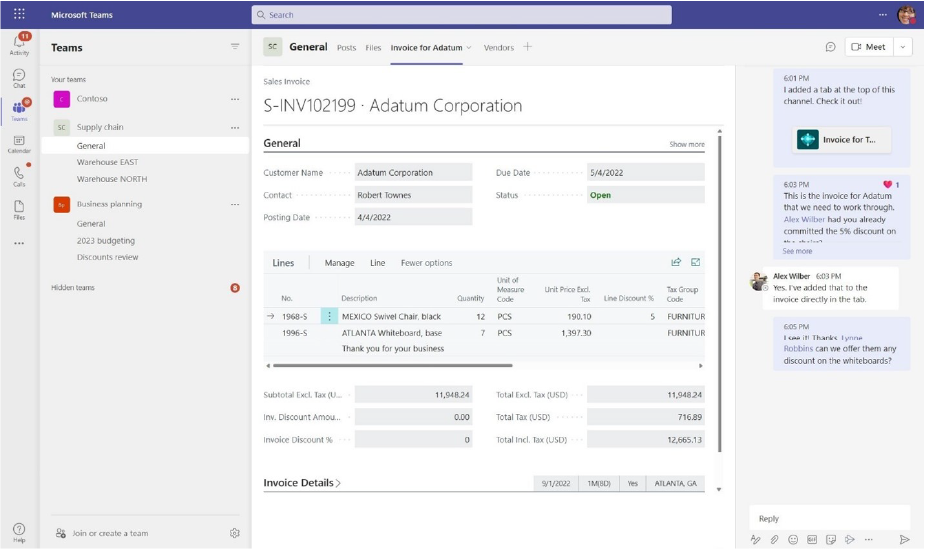Screen dimensions: 925x549
Task: Select the Contoso team
Action: (92, 99)
